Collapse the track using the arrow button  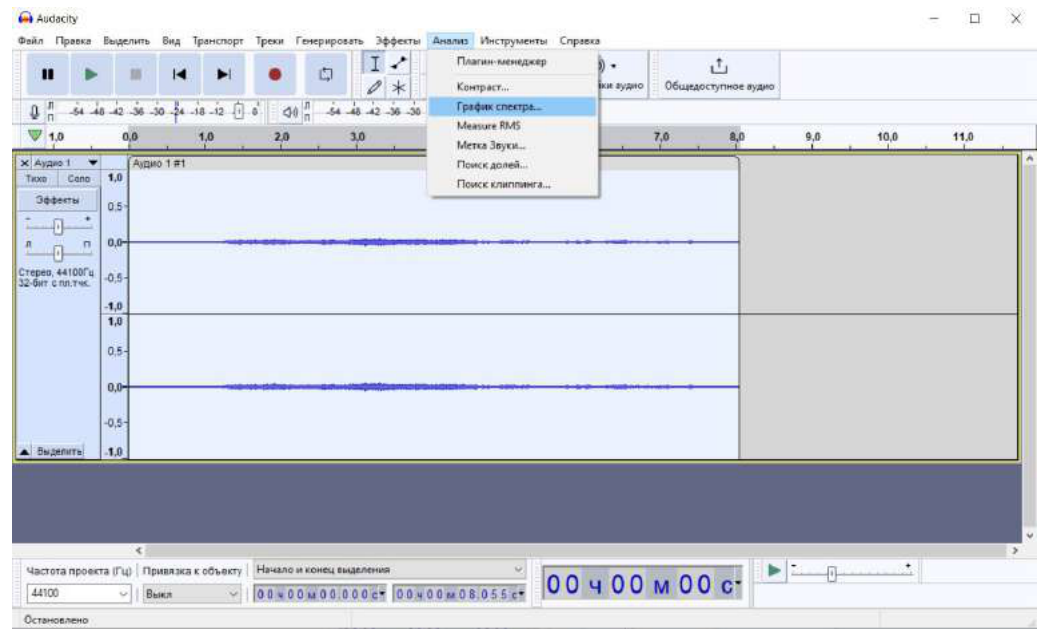(x=24, y=451)
